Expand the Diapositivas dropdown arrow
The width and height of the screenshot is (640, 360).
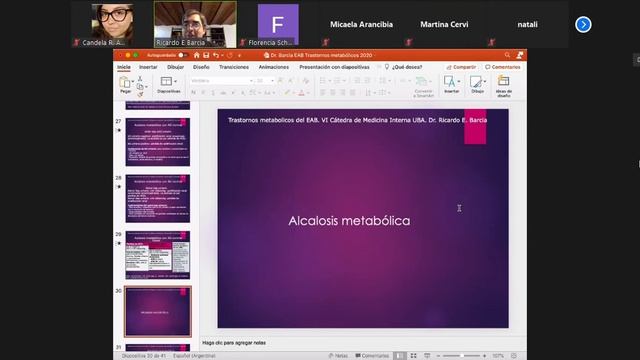[175, 82]
